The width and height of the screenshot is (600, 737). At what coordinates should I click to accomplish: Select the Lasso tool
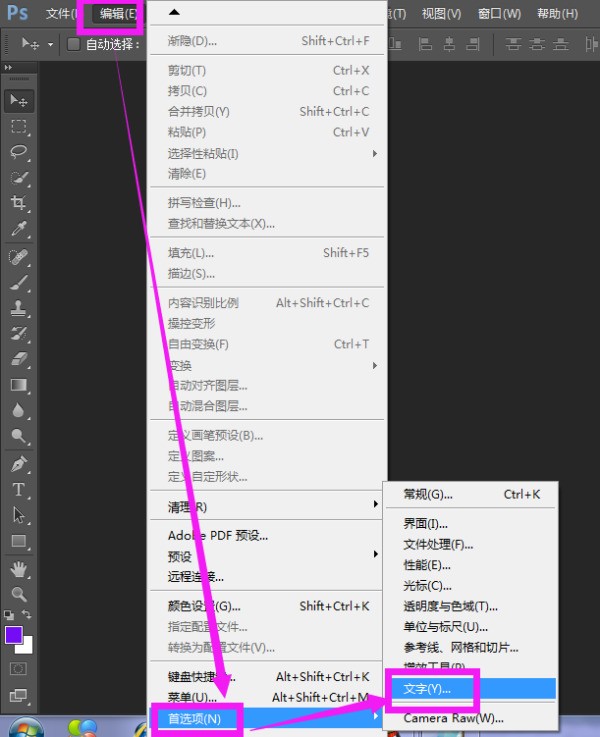tap(19, 152)
